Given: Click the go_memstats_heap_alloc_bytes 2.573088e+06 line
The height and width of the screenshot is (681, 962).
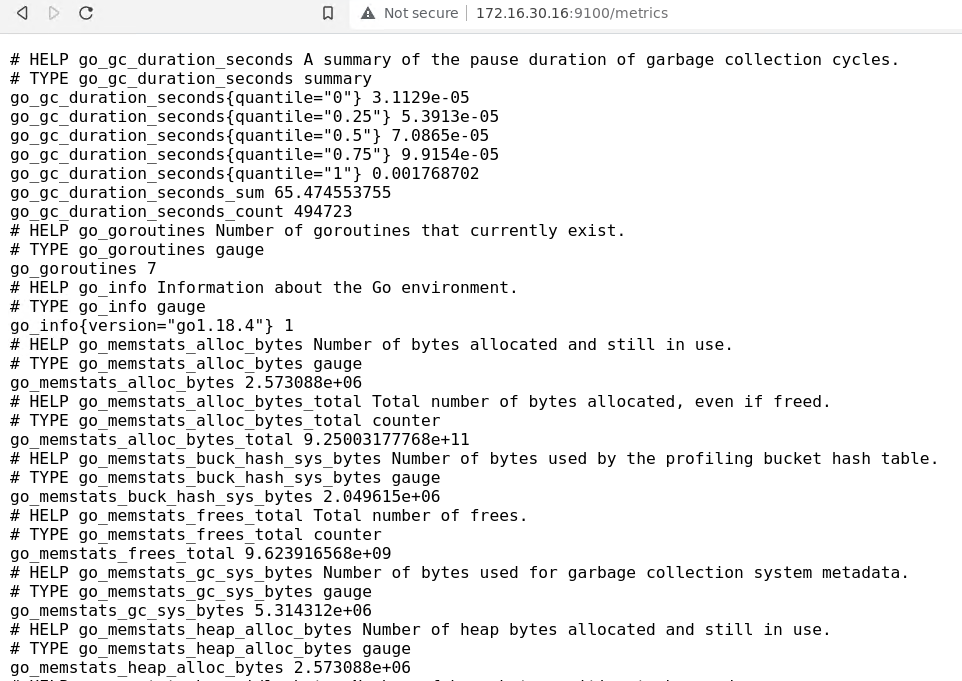Looking at the screenshot, I should click(210, 668).
